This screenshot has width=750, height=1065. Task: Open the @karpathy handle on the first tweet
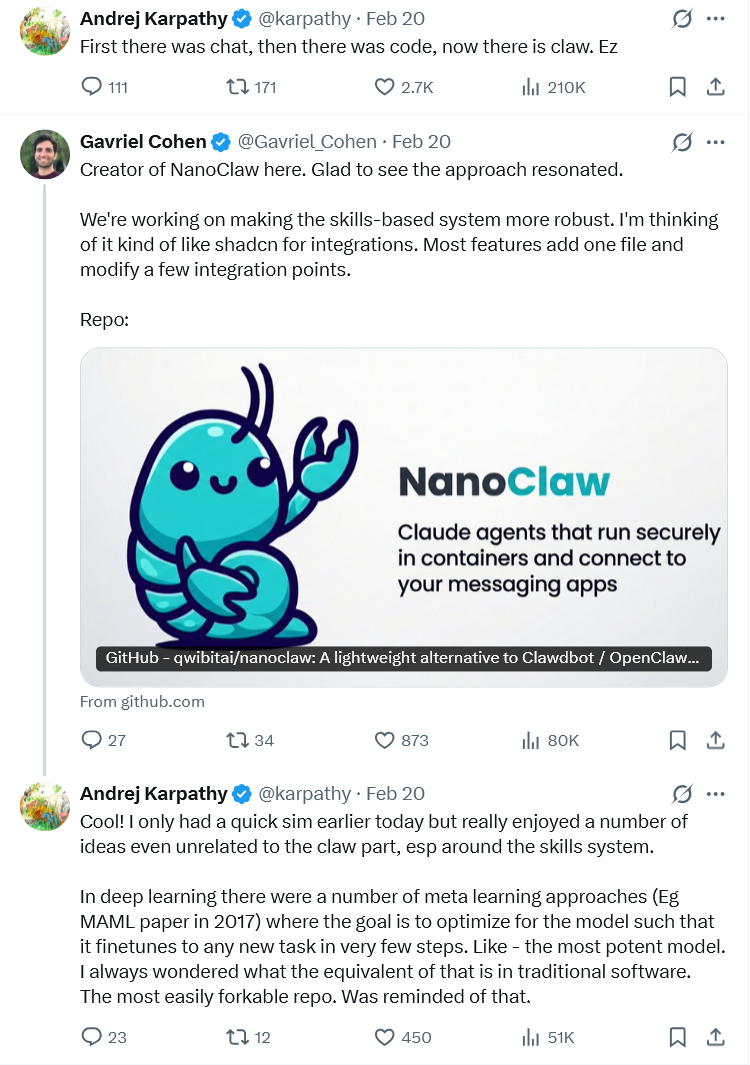click(x=305, y=19)
